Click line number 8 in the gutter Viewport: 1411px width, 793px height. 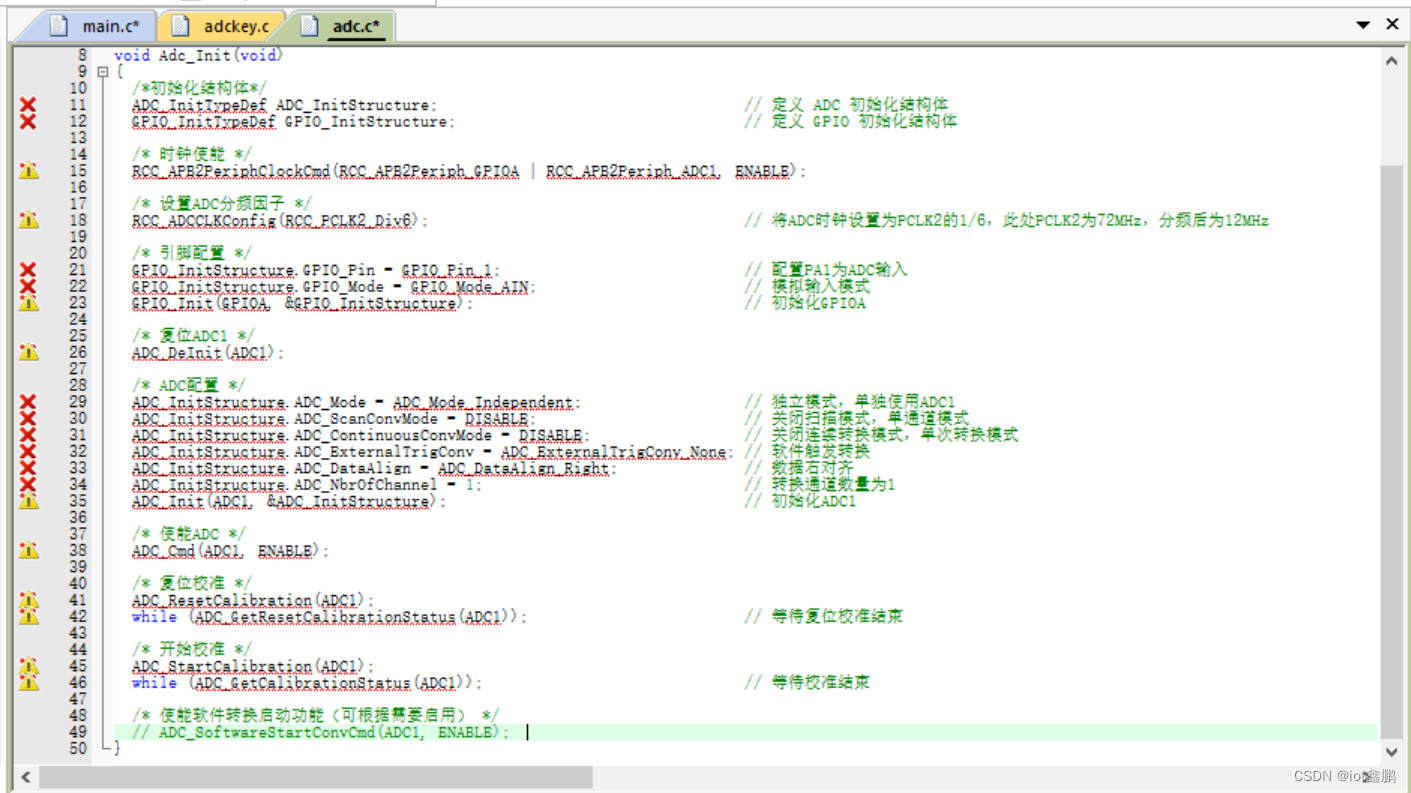(81, 56)
